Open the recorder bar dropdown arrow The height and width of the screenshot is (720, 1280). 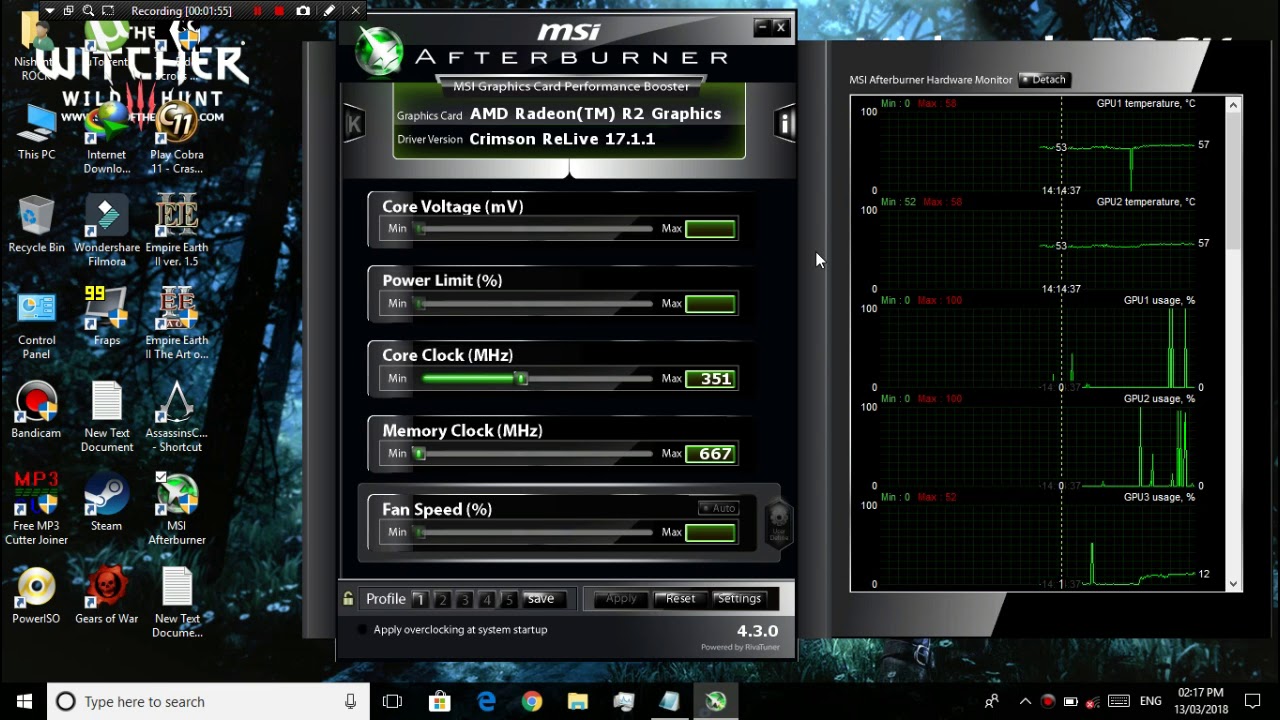click(x=50, y=11)
